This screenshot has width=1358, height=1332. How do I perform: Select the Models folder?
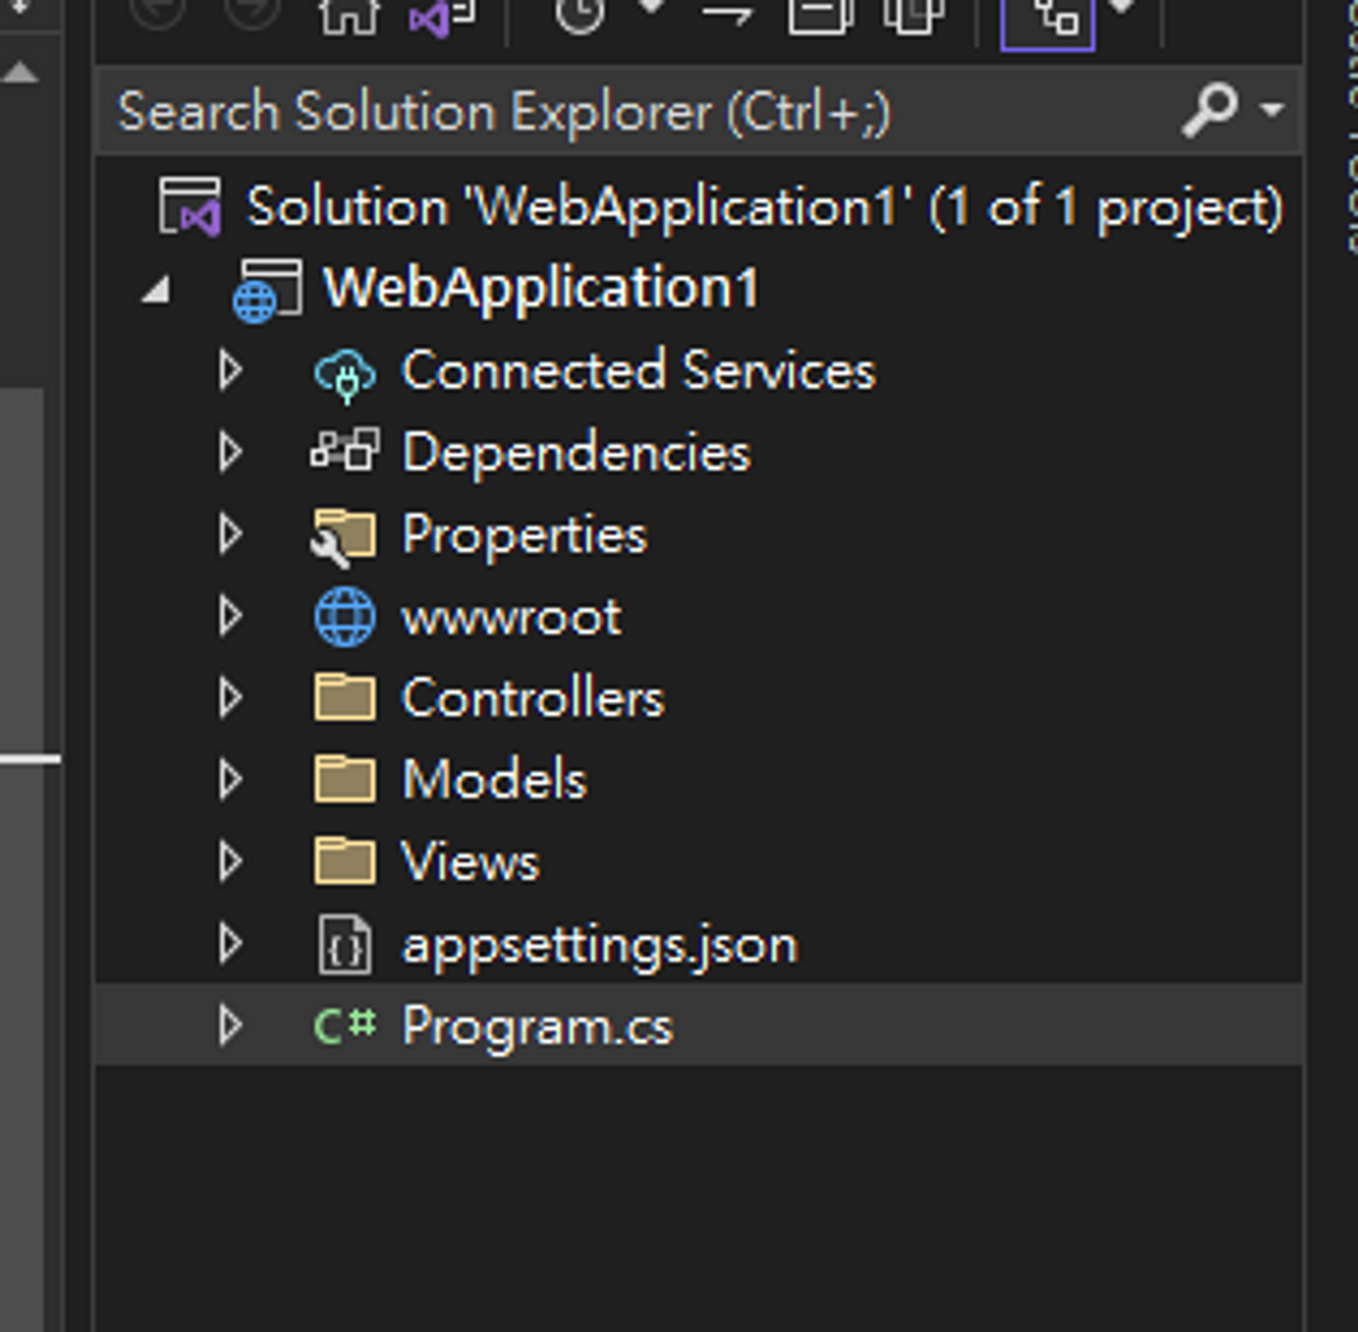pyautogui.click(x=494, y=780)
